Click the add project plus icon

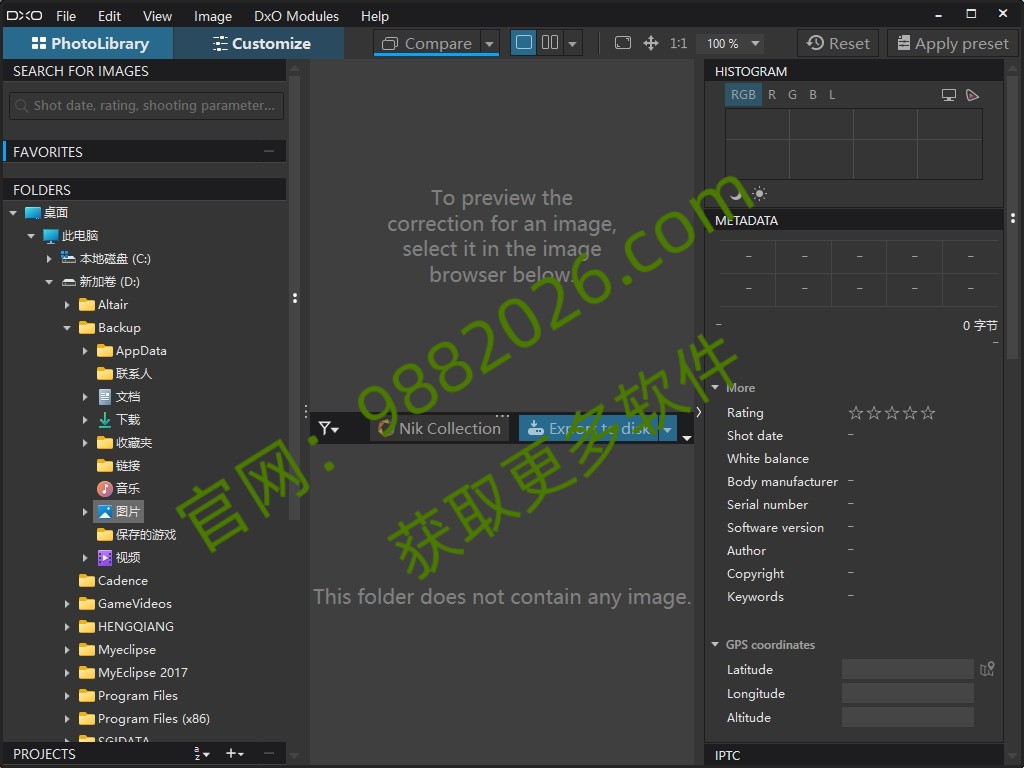point(232,754)
